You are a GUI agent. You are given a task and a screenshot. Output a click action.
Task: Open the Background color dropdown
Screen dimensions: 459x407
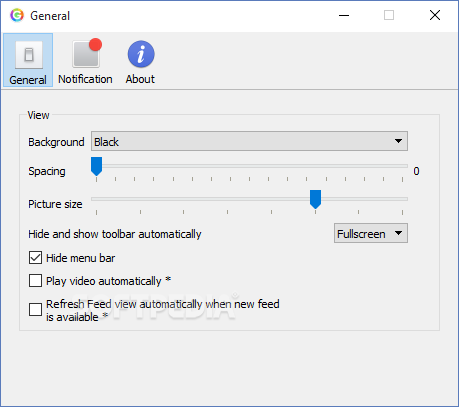tap(249, 141)
